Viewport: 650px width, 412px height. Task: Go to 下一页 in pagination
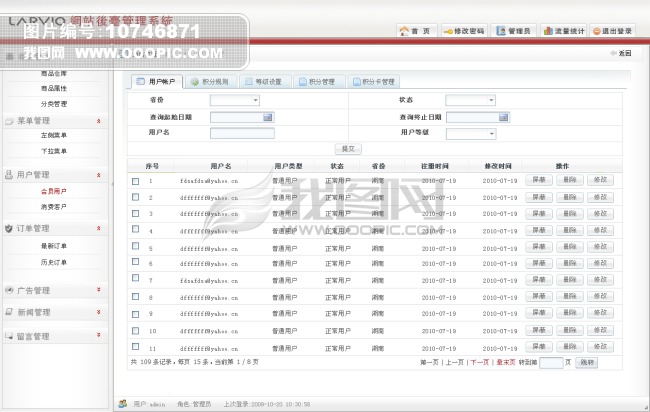coord(480,362)
